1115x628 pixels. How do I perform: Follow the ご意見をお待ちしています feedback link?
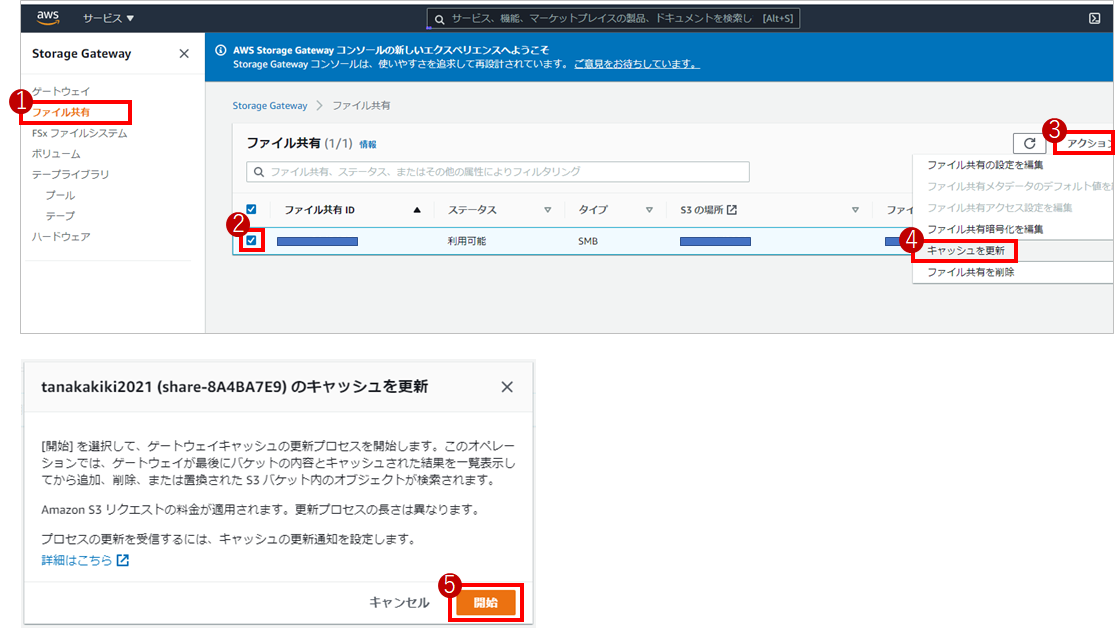636,64
